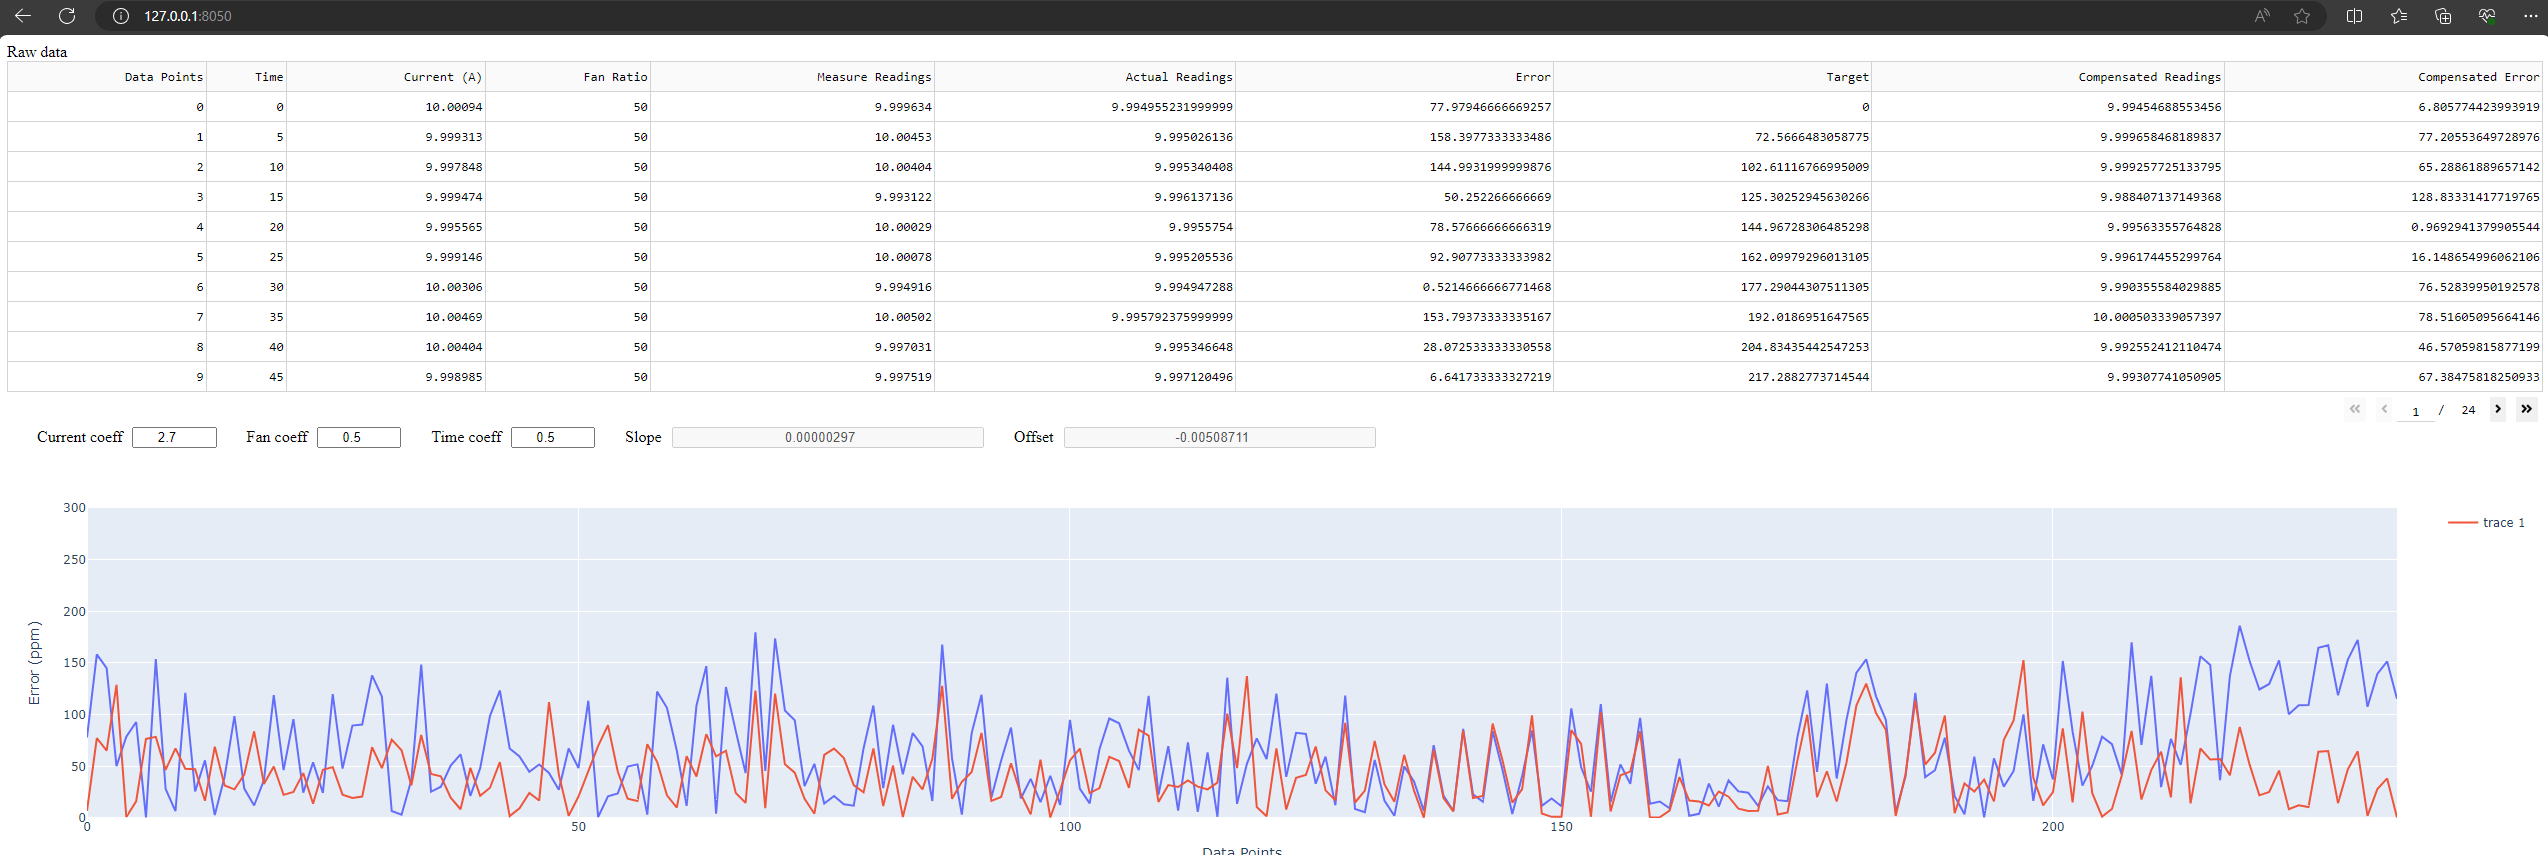The image size is (2548, 855).
Task: Open Browser essentials heart icon
Action: point(2486,16)
